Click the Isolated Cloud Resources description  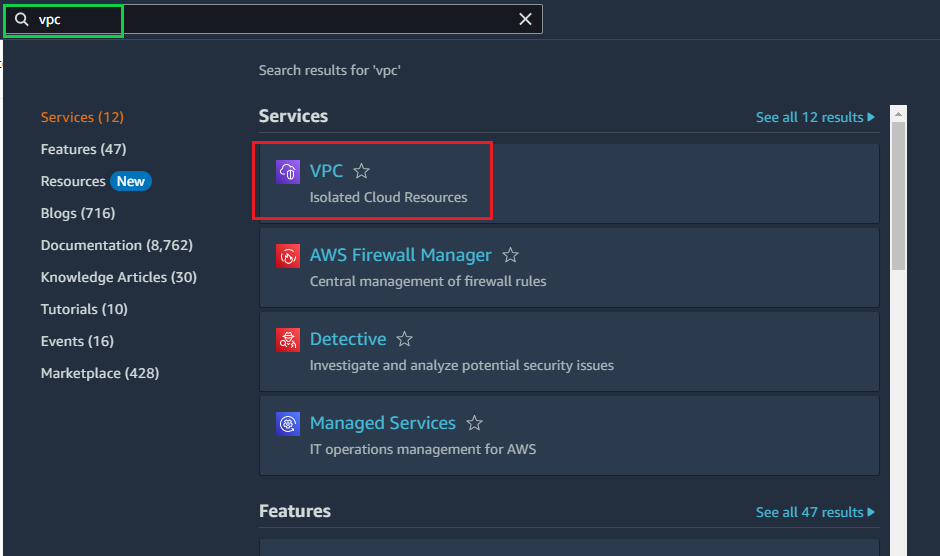click(x=388, y=197)
